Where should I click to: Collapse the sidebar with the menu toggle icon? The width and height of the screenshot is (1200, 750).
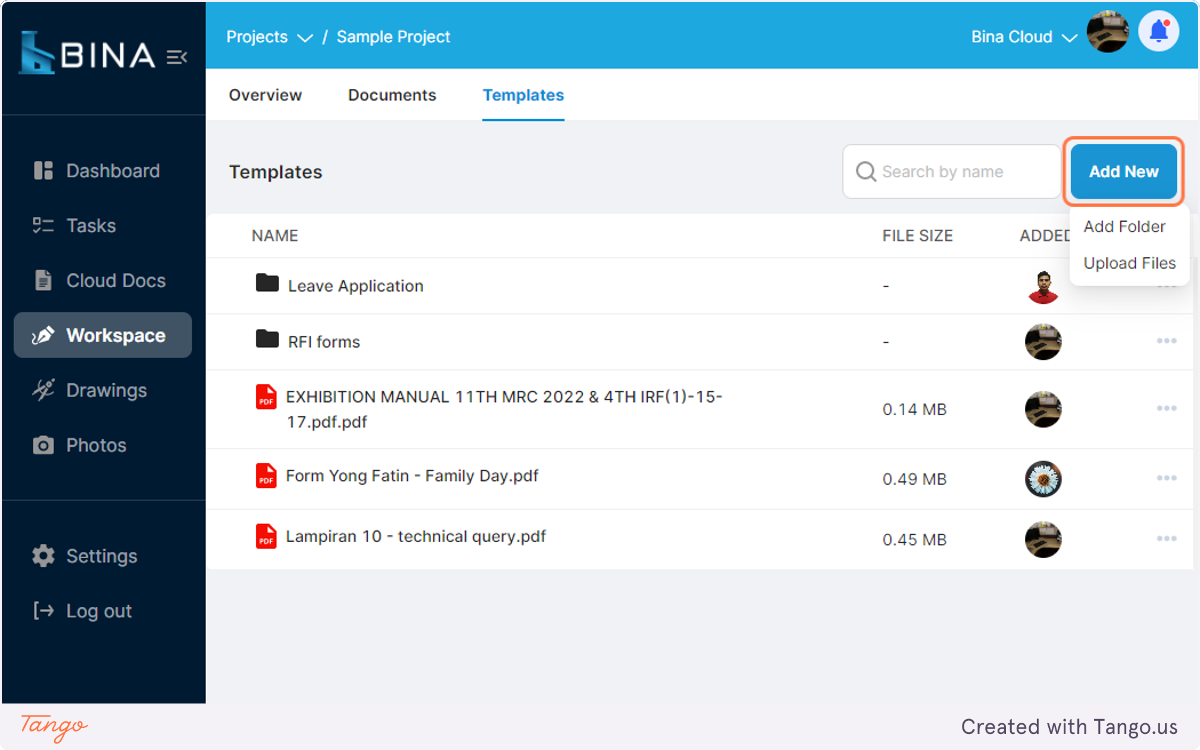point(177,57)
